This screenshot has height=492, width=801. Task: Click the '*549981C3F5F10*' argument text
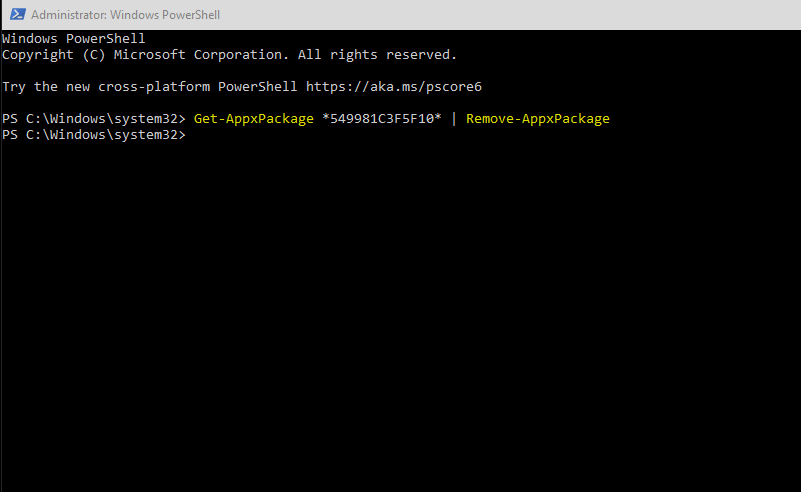click(382, 119)
